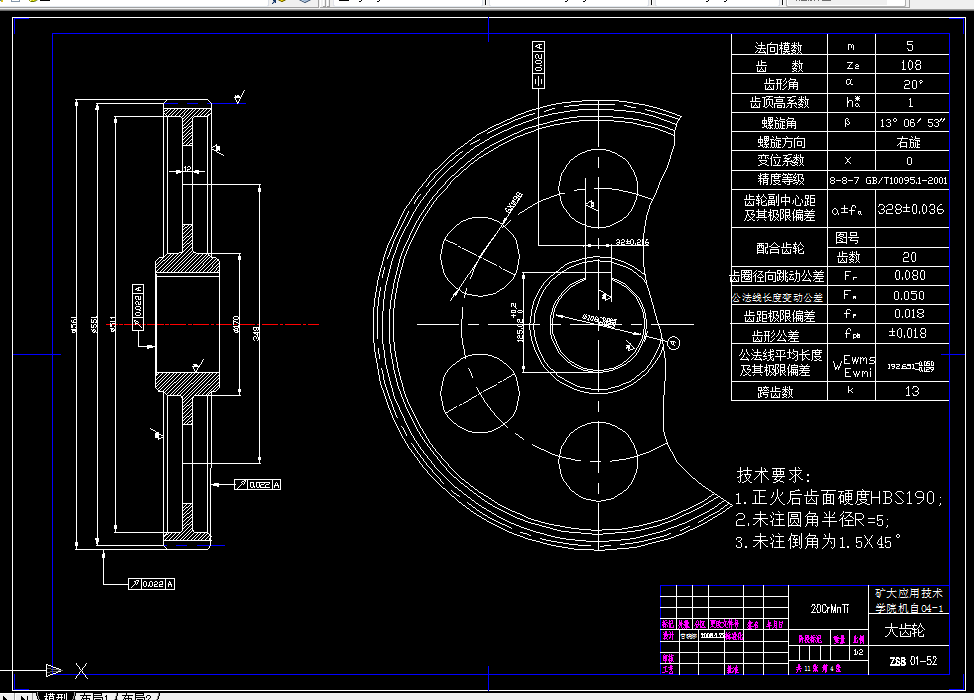Select the 齿形公差 label
This screenshot has height=700, width=974.
tap(775, 336)
